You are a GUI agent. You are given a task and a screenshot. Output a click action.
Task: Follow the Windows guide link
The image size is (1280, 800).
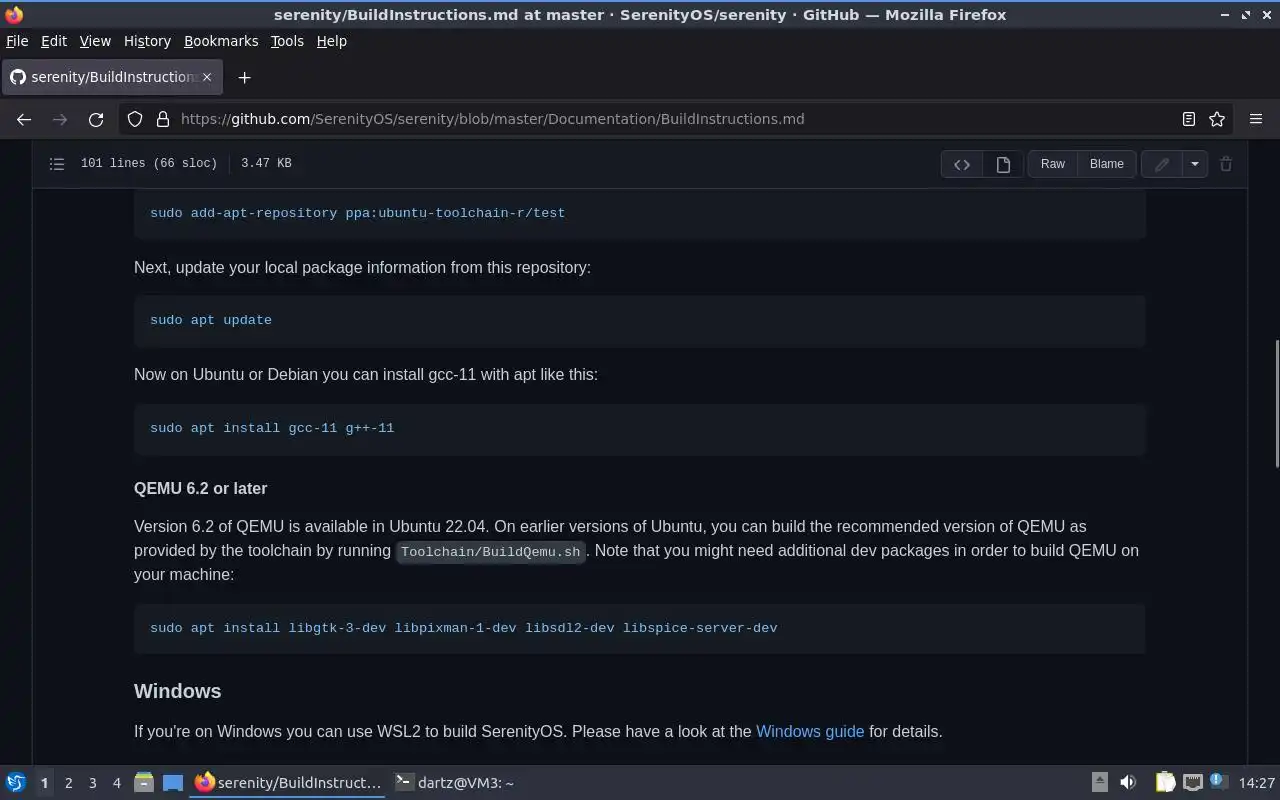pyautogui.click(x=810, y=731)
